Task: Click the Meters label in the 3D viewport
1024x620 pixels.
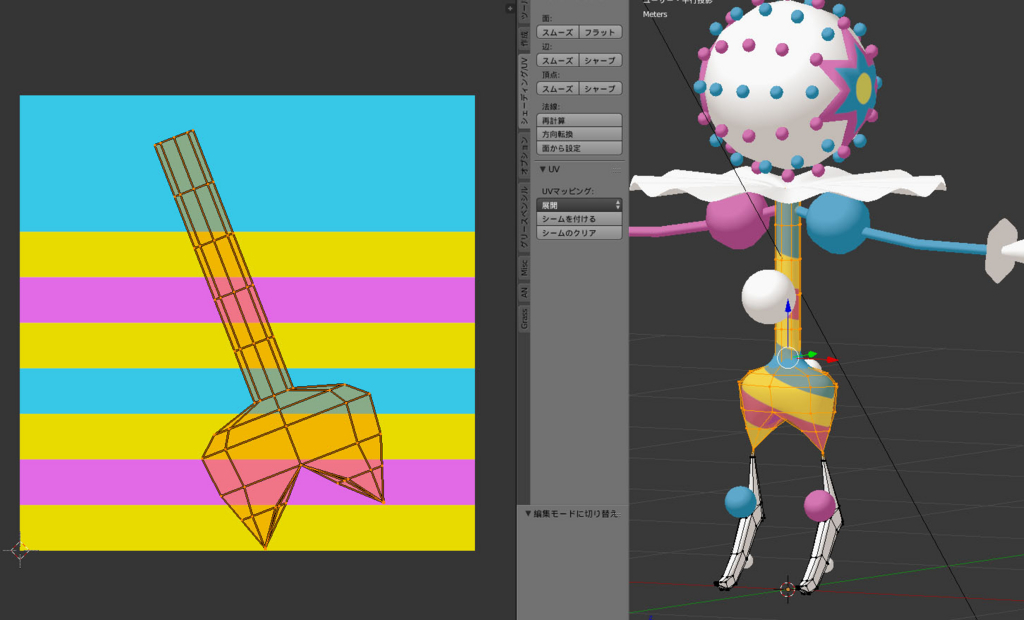Action: tap(655, 14)
